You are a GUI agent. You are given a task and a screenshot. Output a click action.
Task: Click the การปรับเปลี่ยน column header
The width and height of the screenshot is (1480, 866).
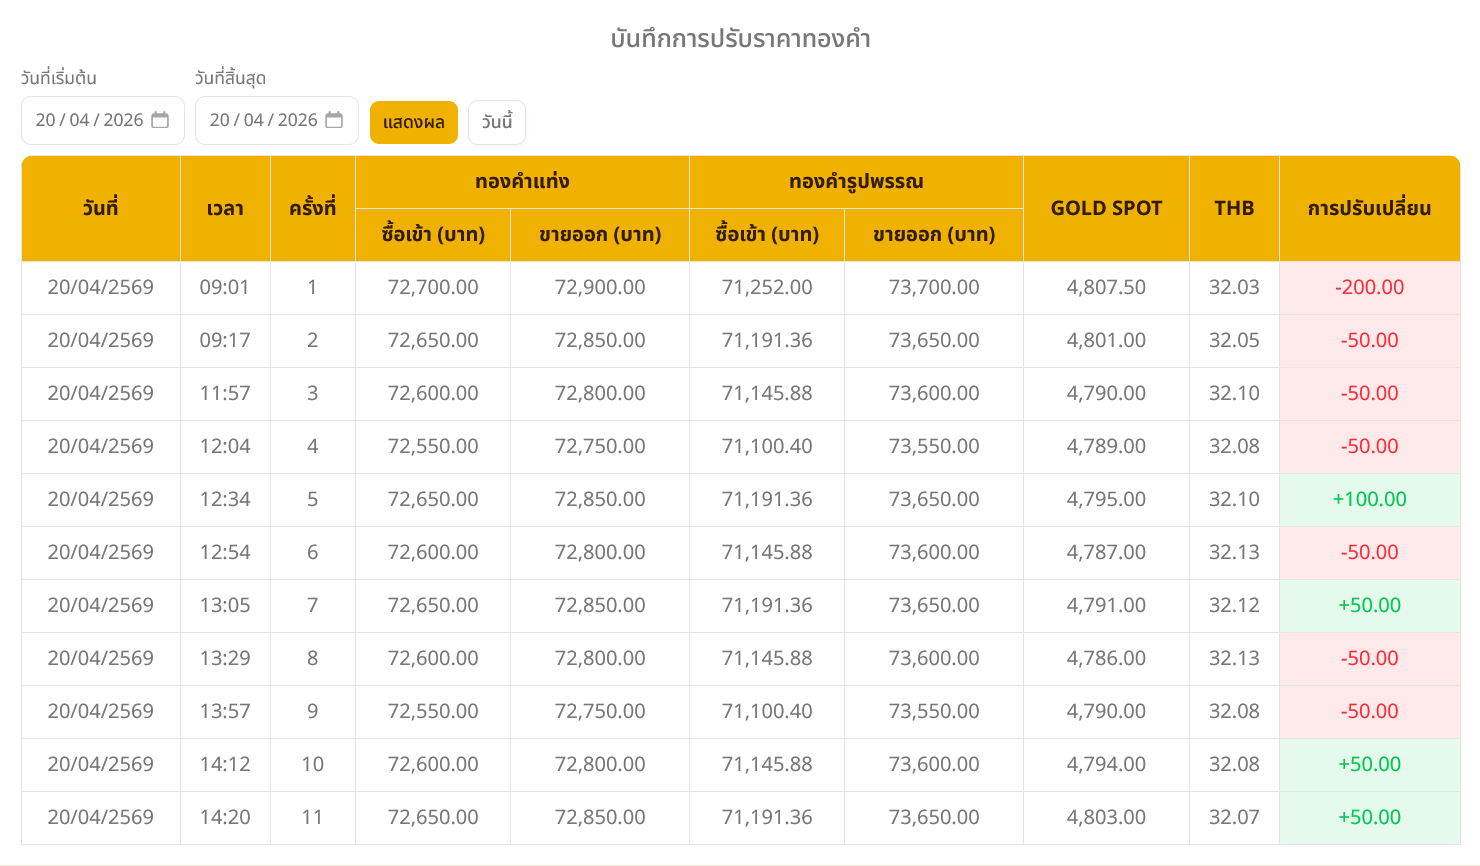coord(1369,208)
